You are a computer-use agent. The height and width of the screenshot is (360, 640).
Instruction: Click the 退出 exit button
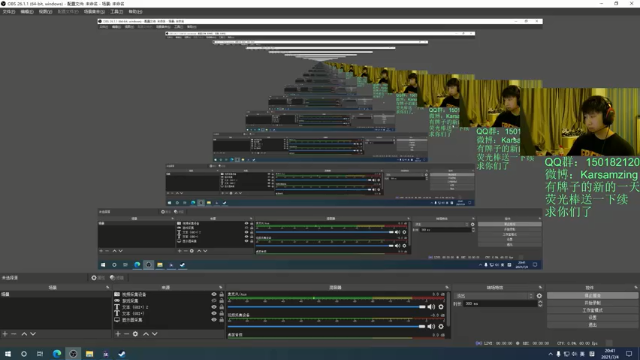(592, 325)
